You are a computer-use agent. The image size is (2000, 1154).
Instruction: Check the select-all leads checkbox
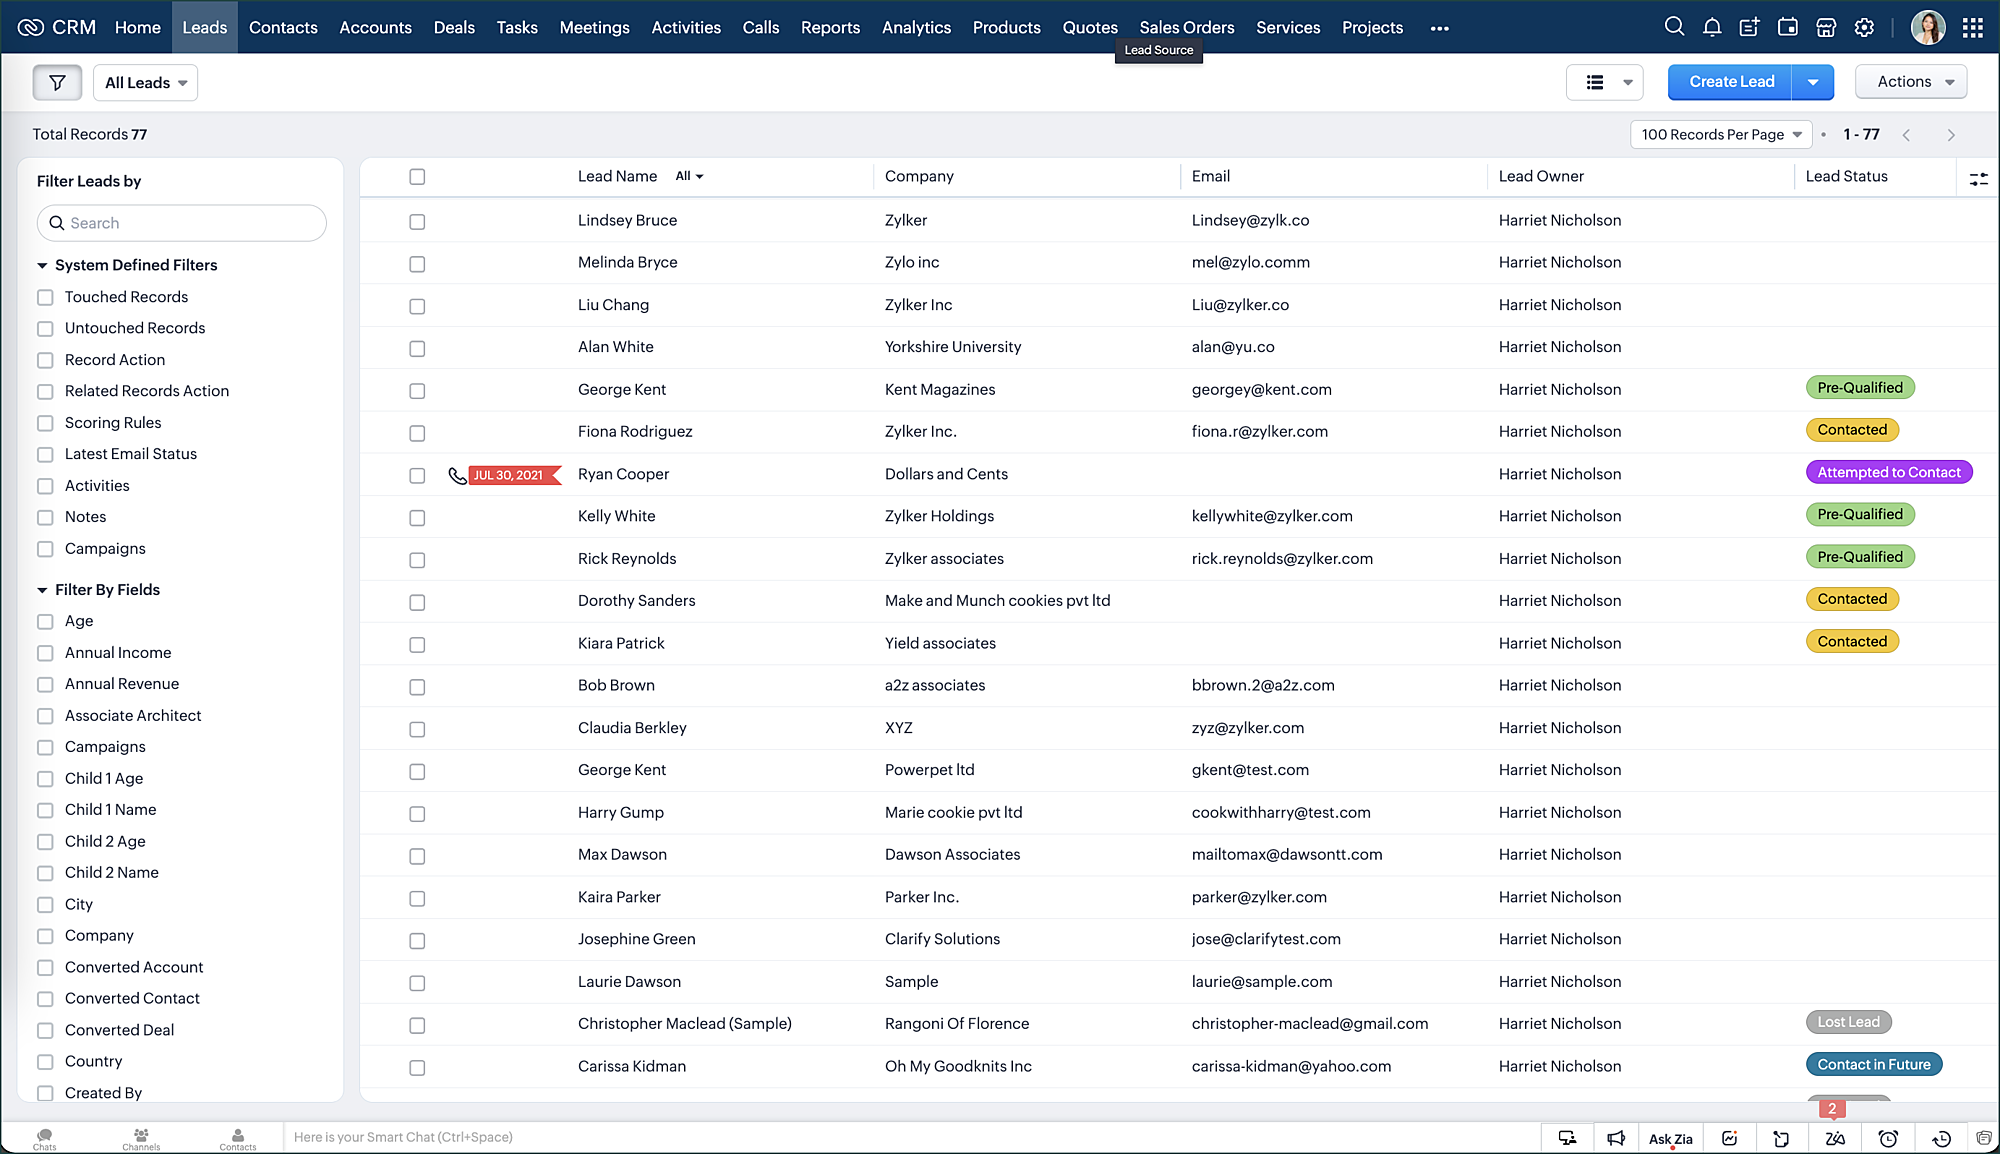click(x=417, y=177)
